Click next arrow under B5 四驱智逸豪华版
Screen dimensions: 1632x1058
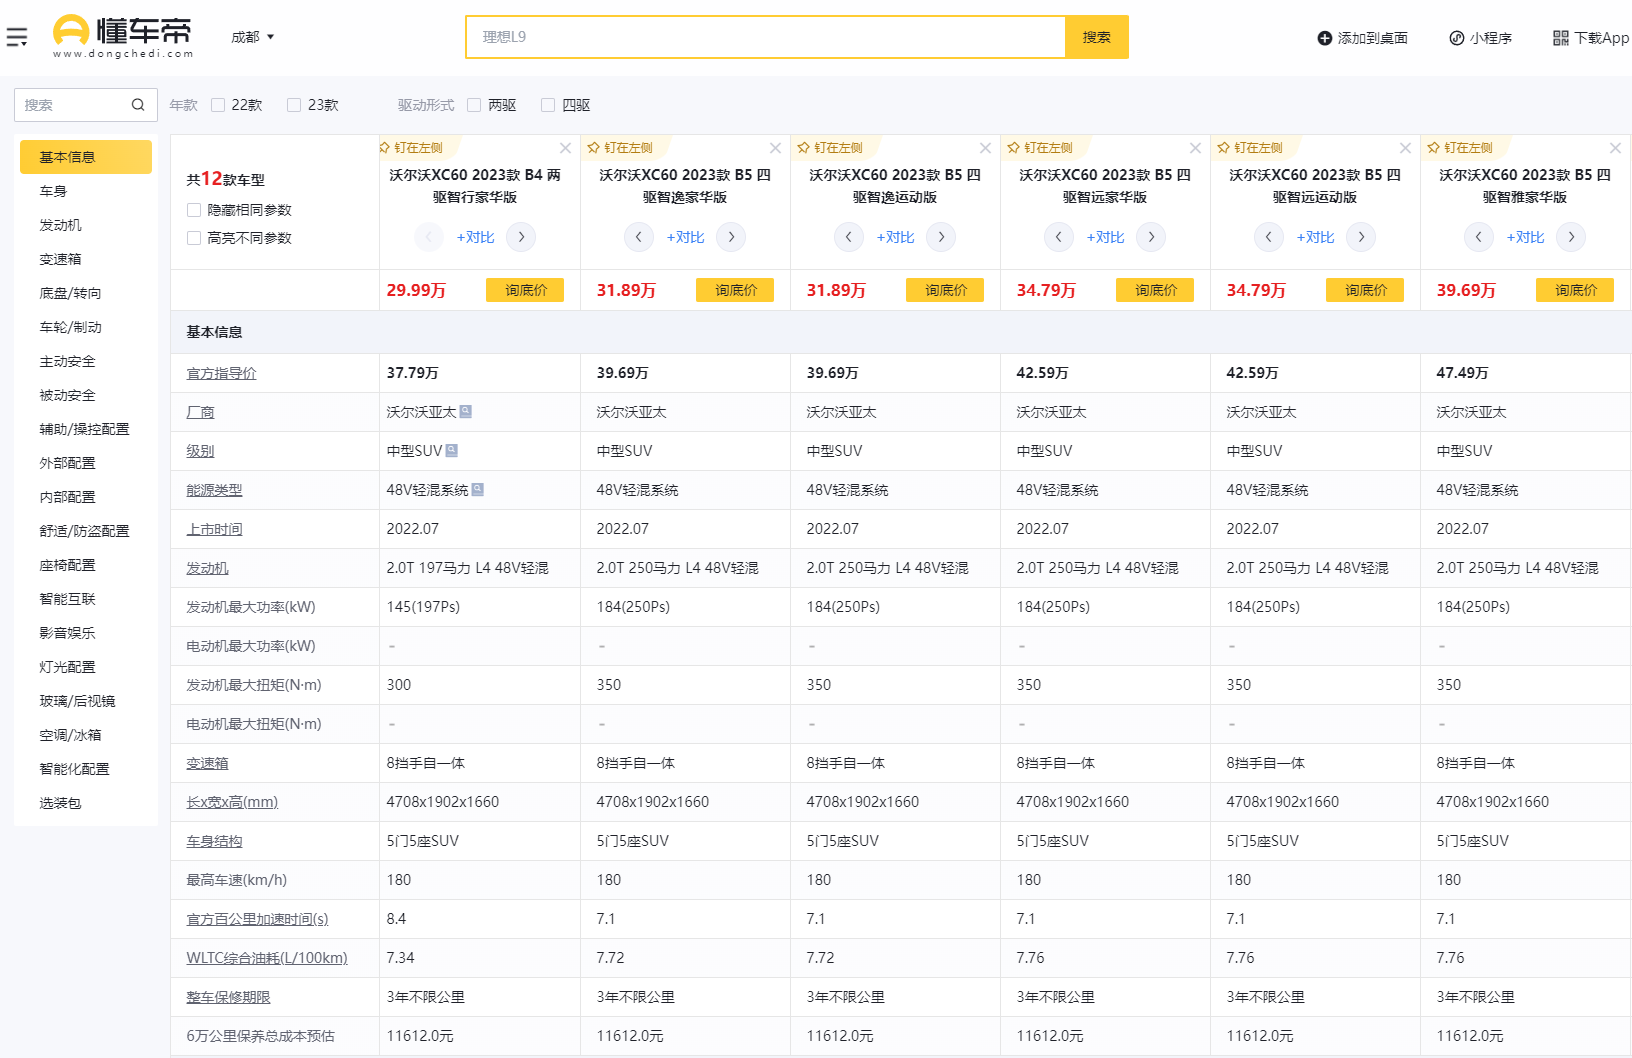click(731, 237)
